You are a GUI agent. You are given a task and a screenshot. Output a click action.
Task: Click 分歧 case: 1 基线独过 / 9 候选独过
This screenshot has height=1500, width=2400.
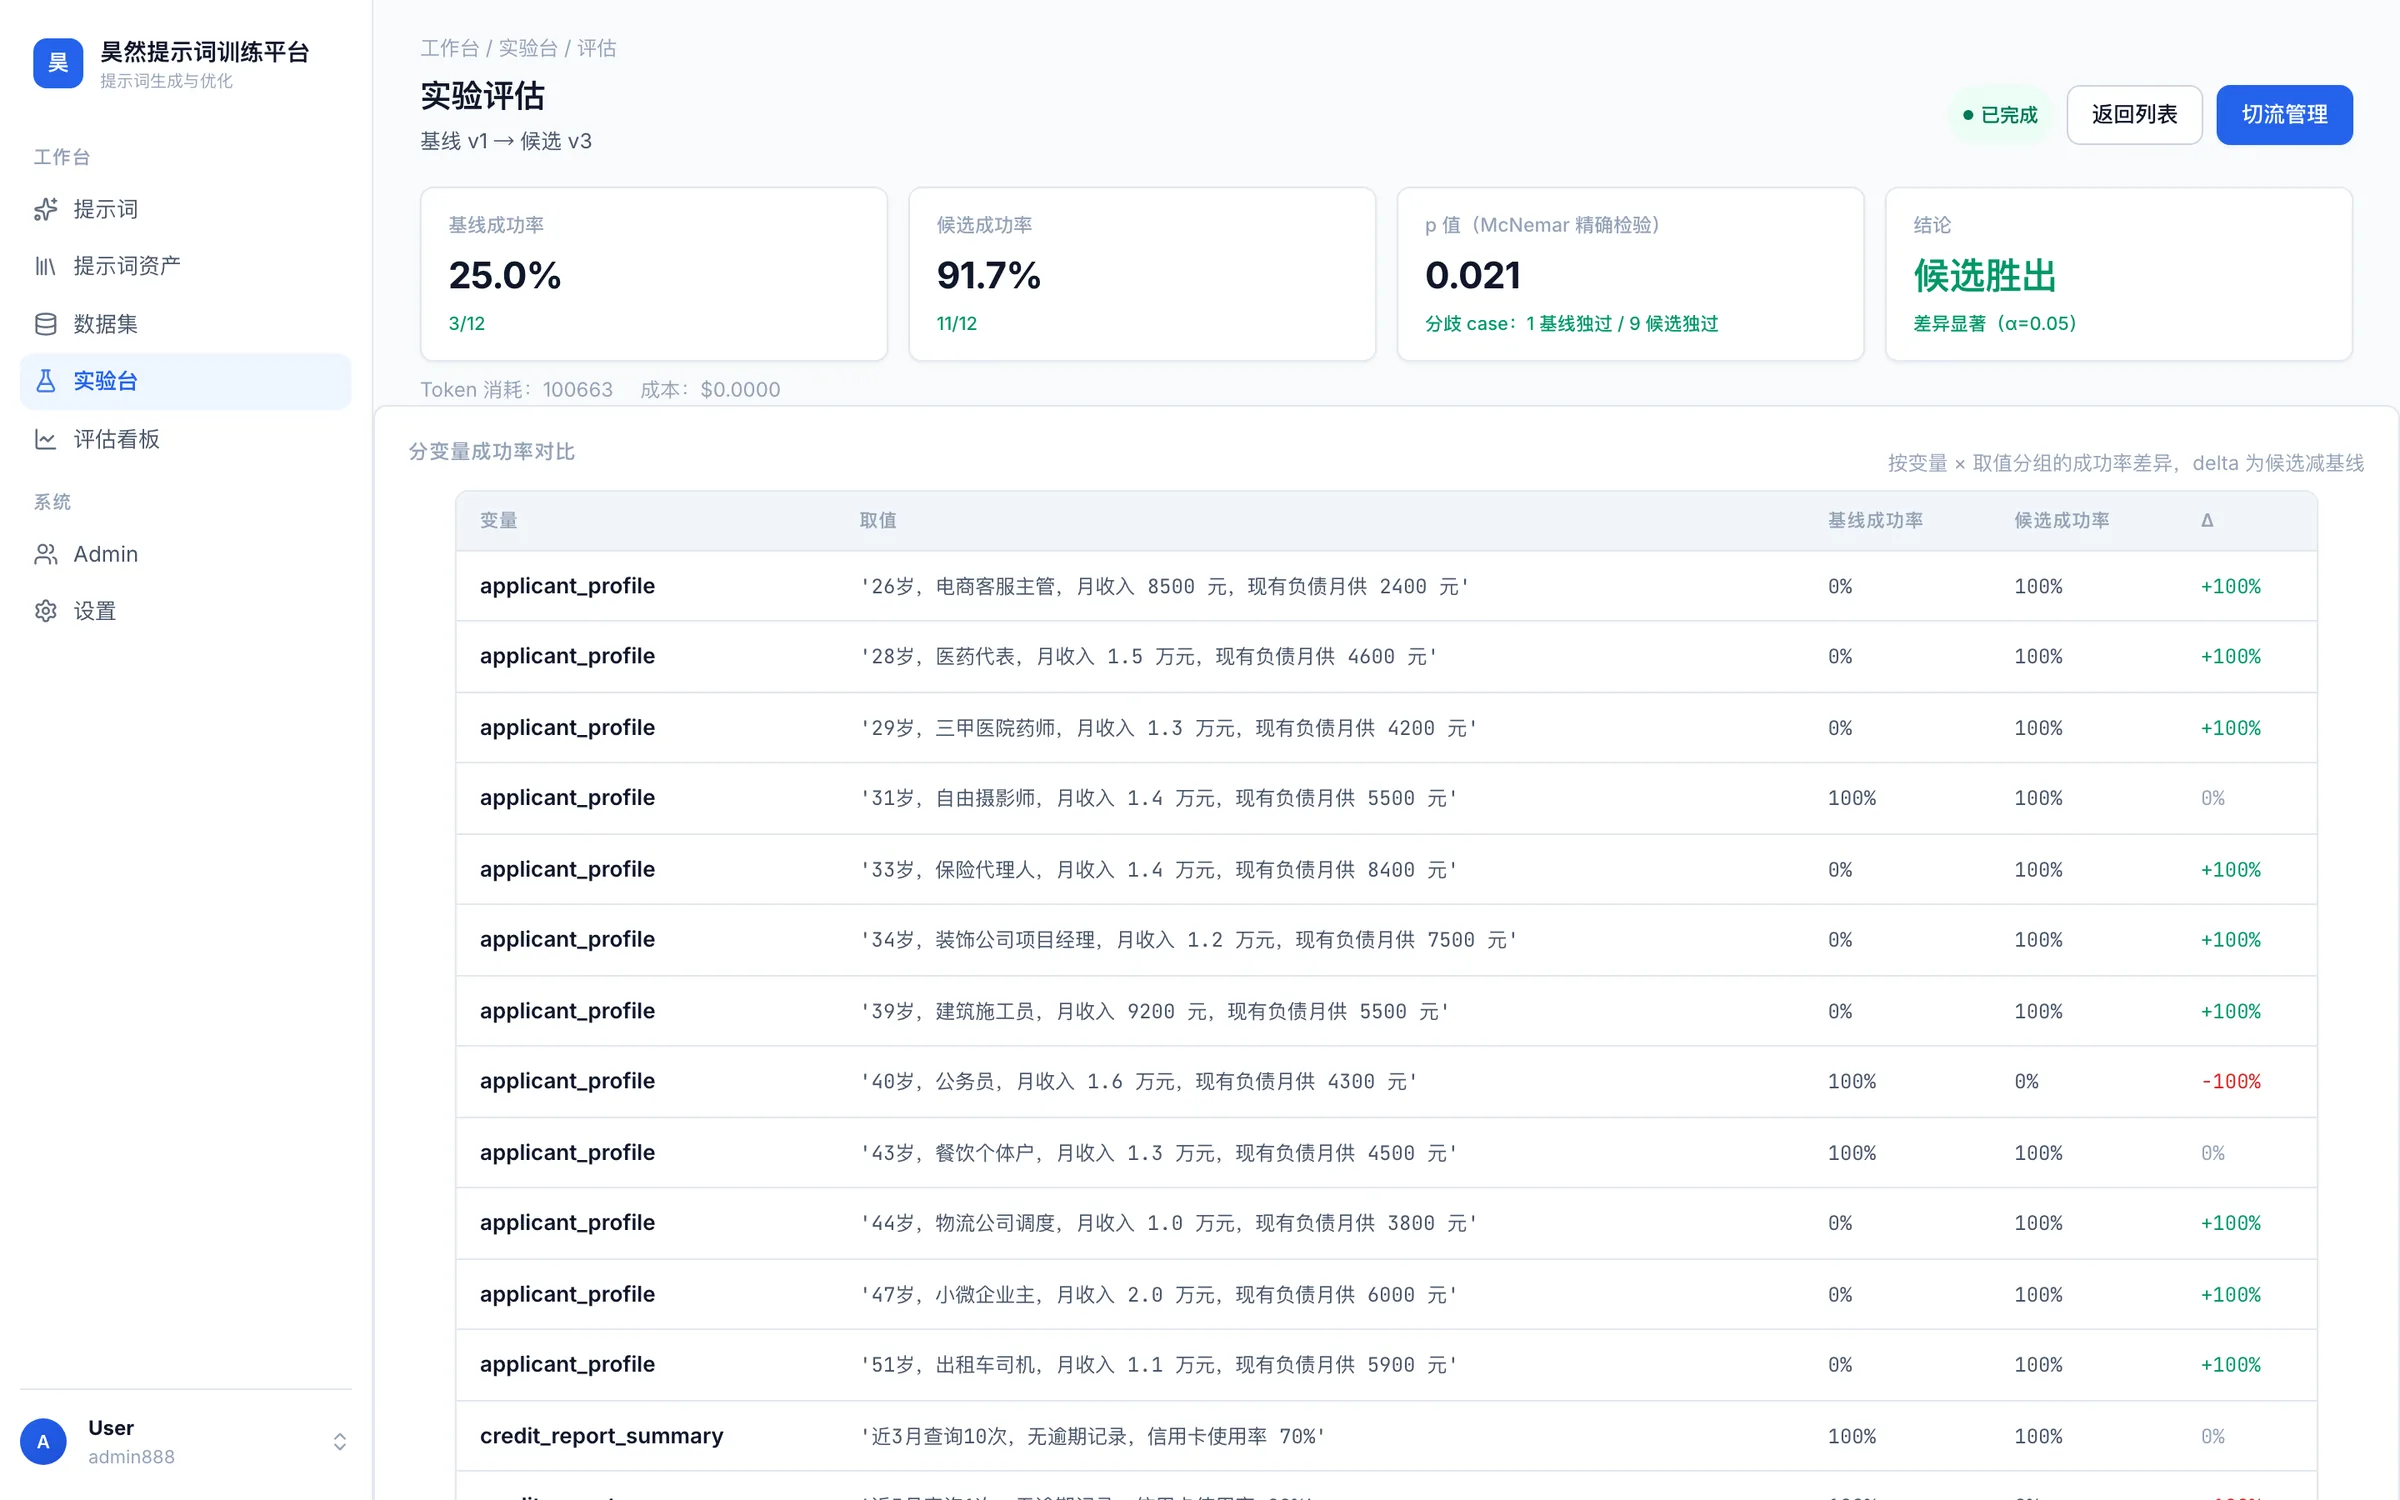tap(1571, 323)
